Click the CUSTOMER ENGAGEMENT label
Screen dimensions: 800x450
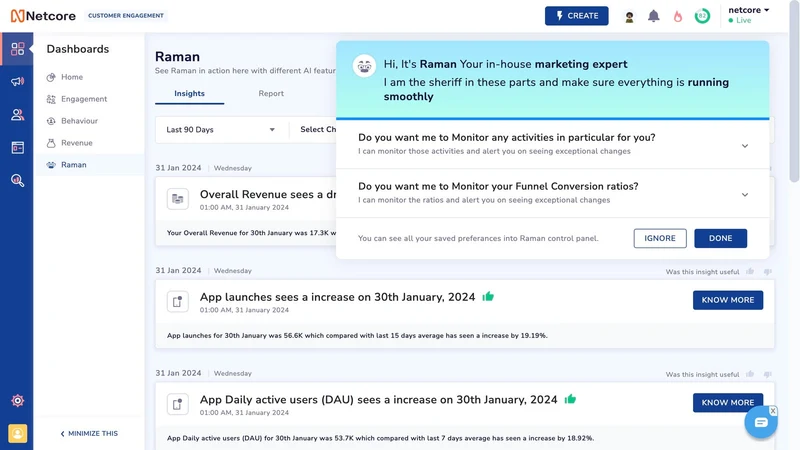tap(126, 16)
